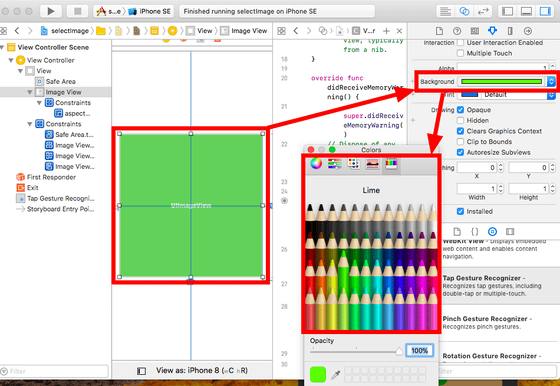Show the Code Snippet library
This screenshot has height=386, width=560.
tap(475, 232)
